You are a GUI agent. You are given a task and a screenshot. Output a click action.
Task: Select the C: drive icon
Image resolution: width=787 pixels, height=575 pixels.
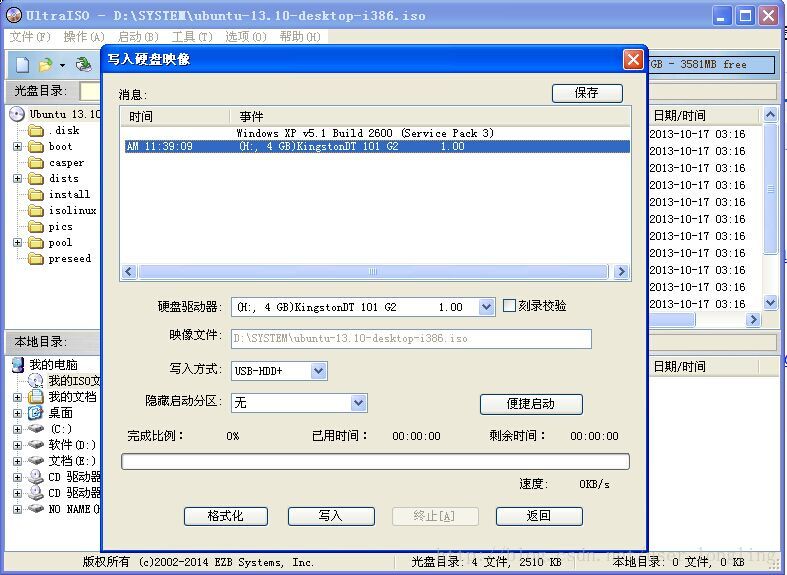[36, 429]
